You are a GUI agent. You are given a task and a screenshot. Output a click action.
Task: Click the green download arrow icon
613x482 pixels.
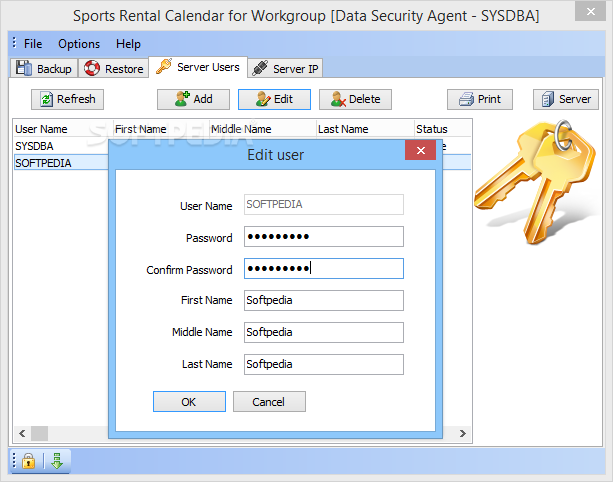coord(57,461)
